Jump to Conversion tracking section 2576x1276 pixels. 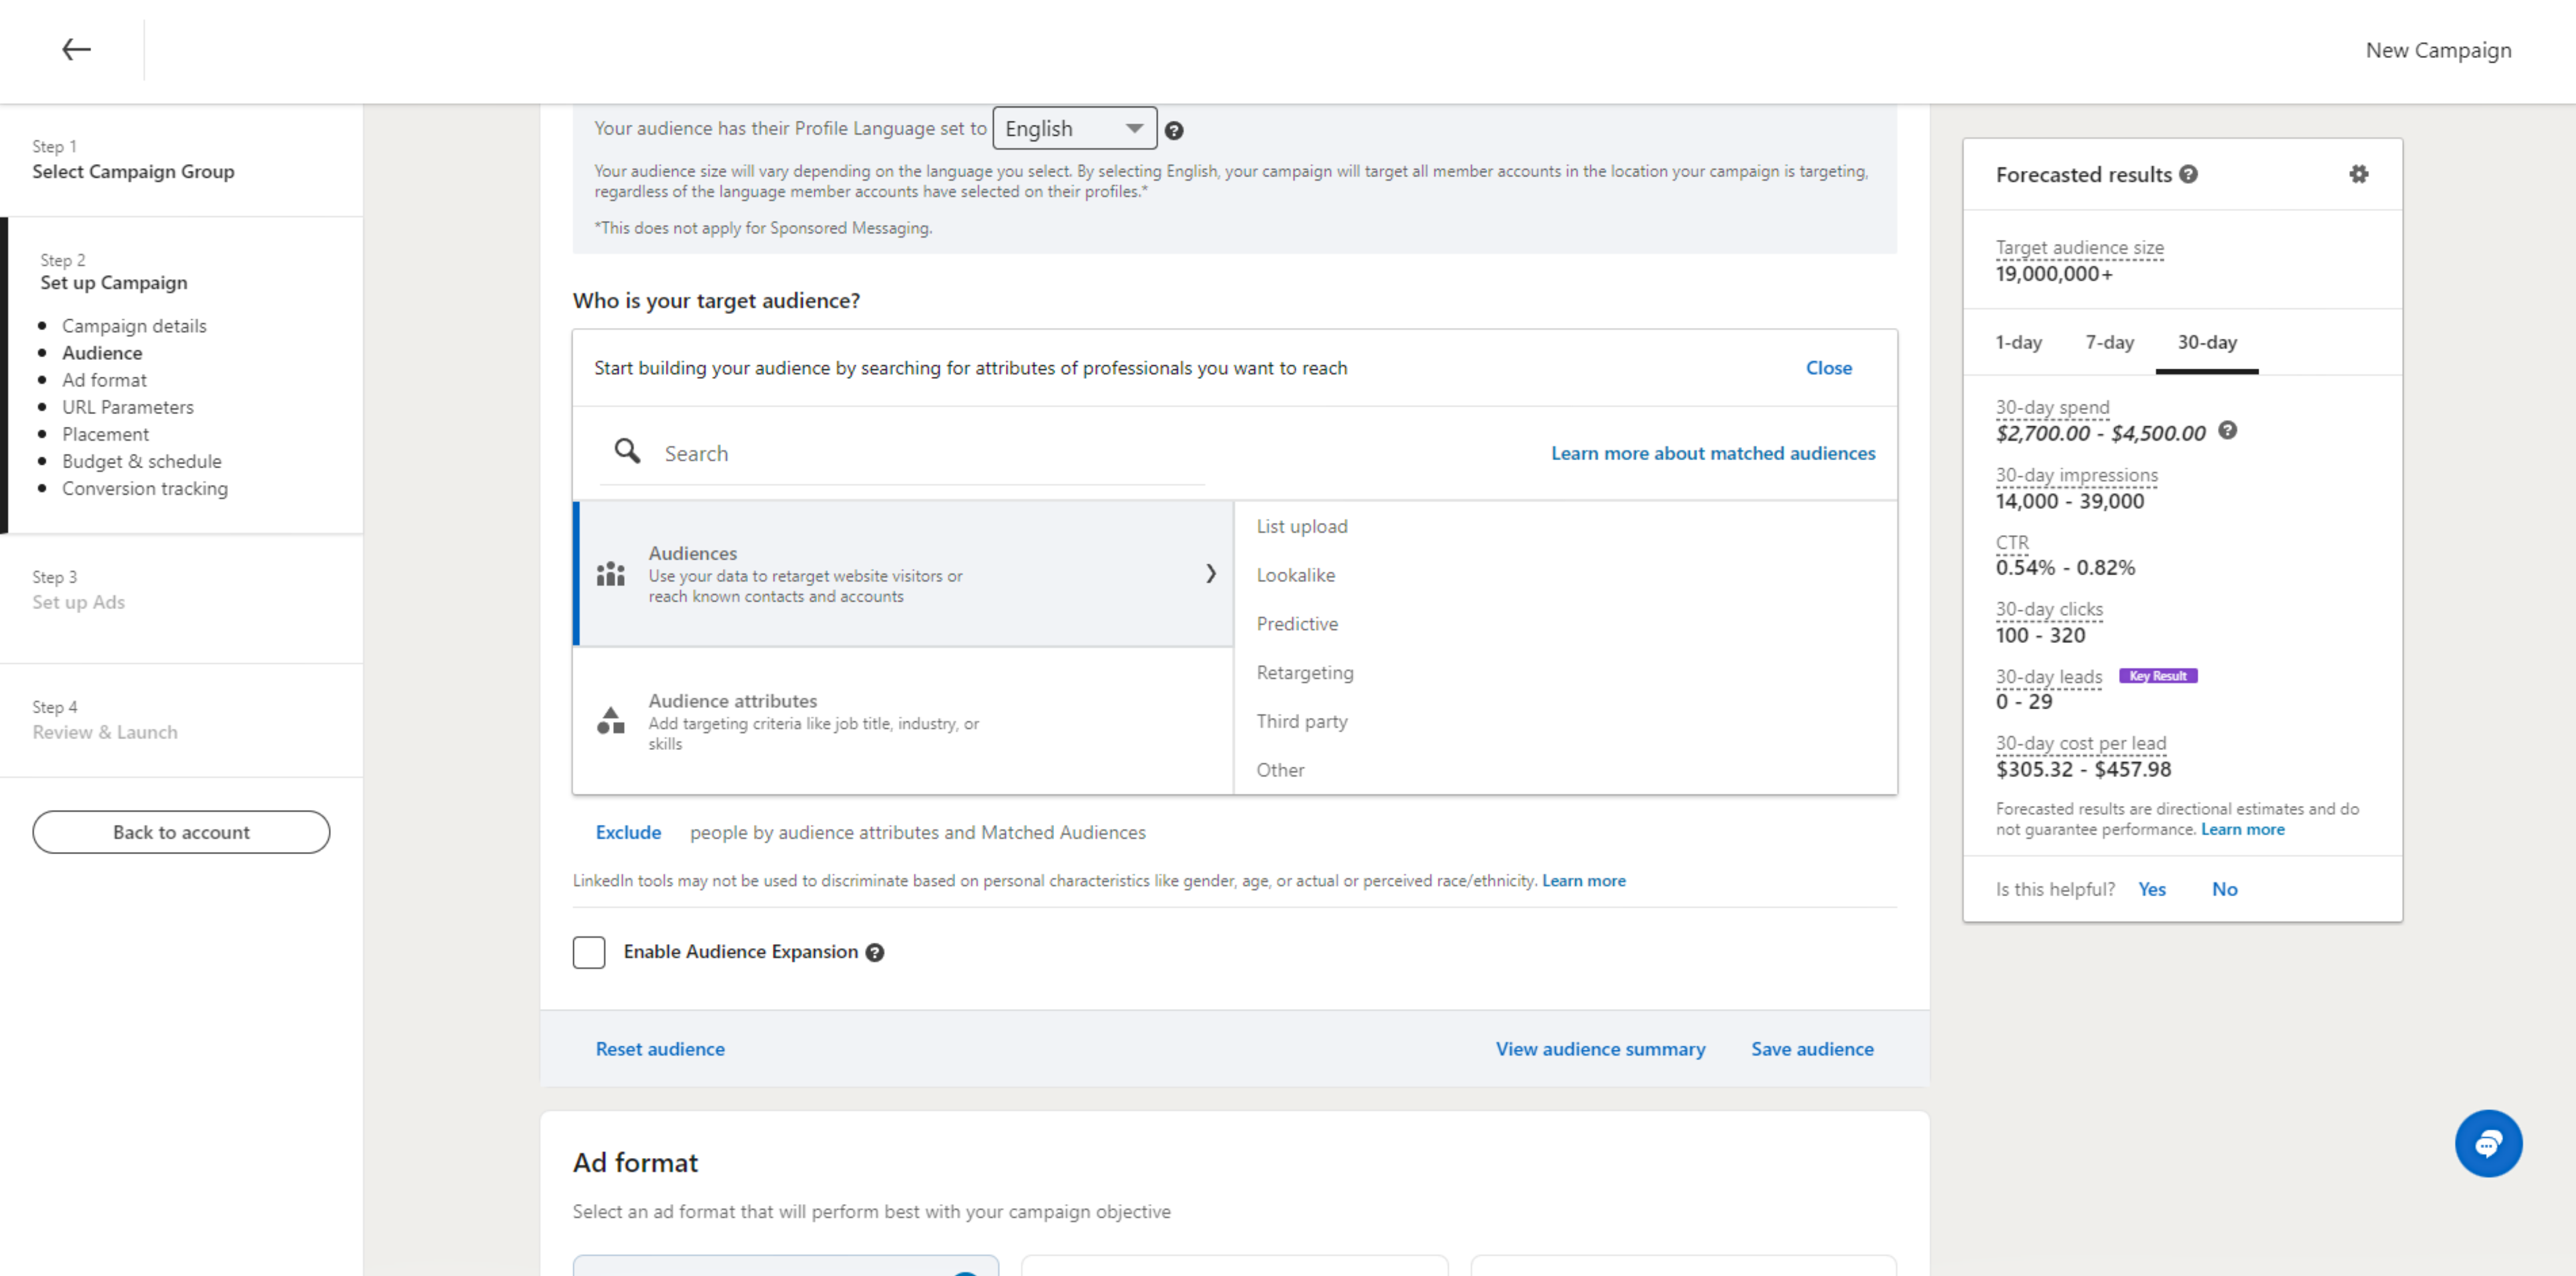[145, 488]
